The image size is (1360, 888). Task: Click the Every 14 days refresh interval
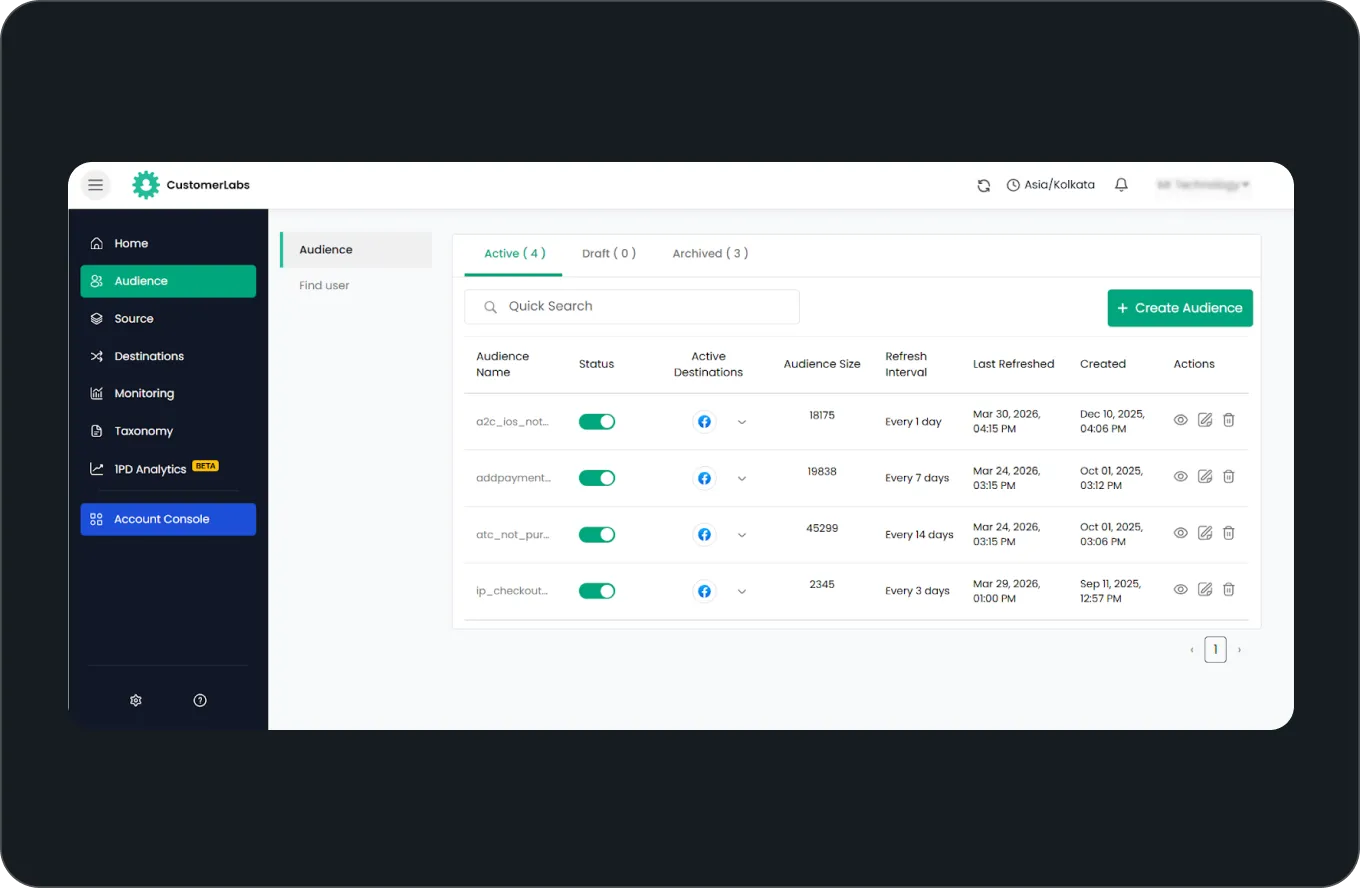[919, 535]
